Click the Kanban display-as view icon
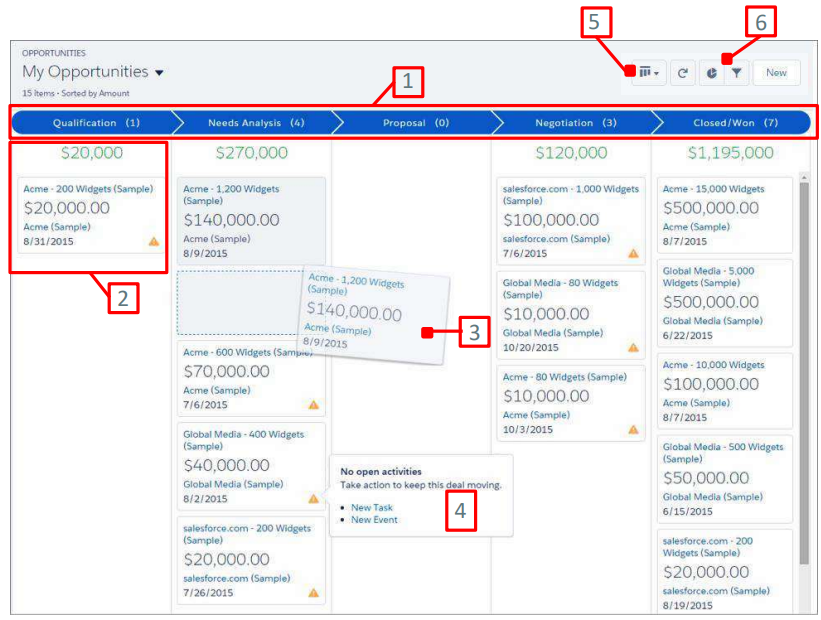 click(x=648, y=72)
